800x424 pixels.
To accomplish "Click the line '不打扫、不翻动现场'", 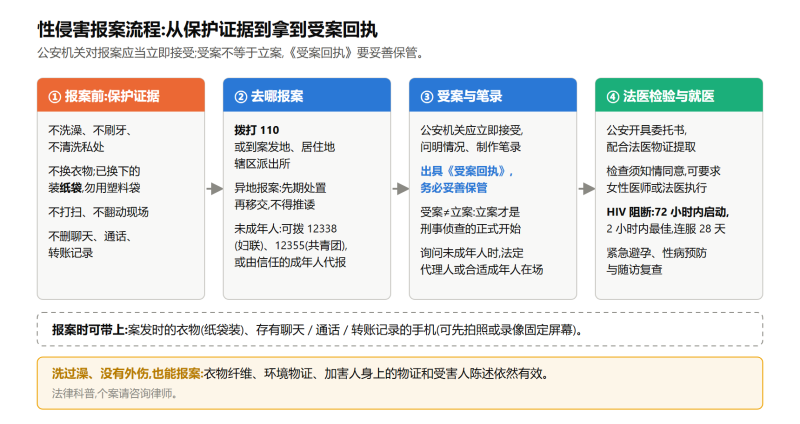I will pos(98,212).
